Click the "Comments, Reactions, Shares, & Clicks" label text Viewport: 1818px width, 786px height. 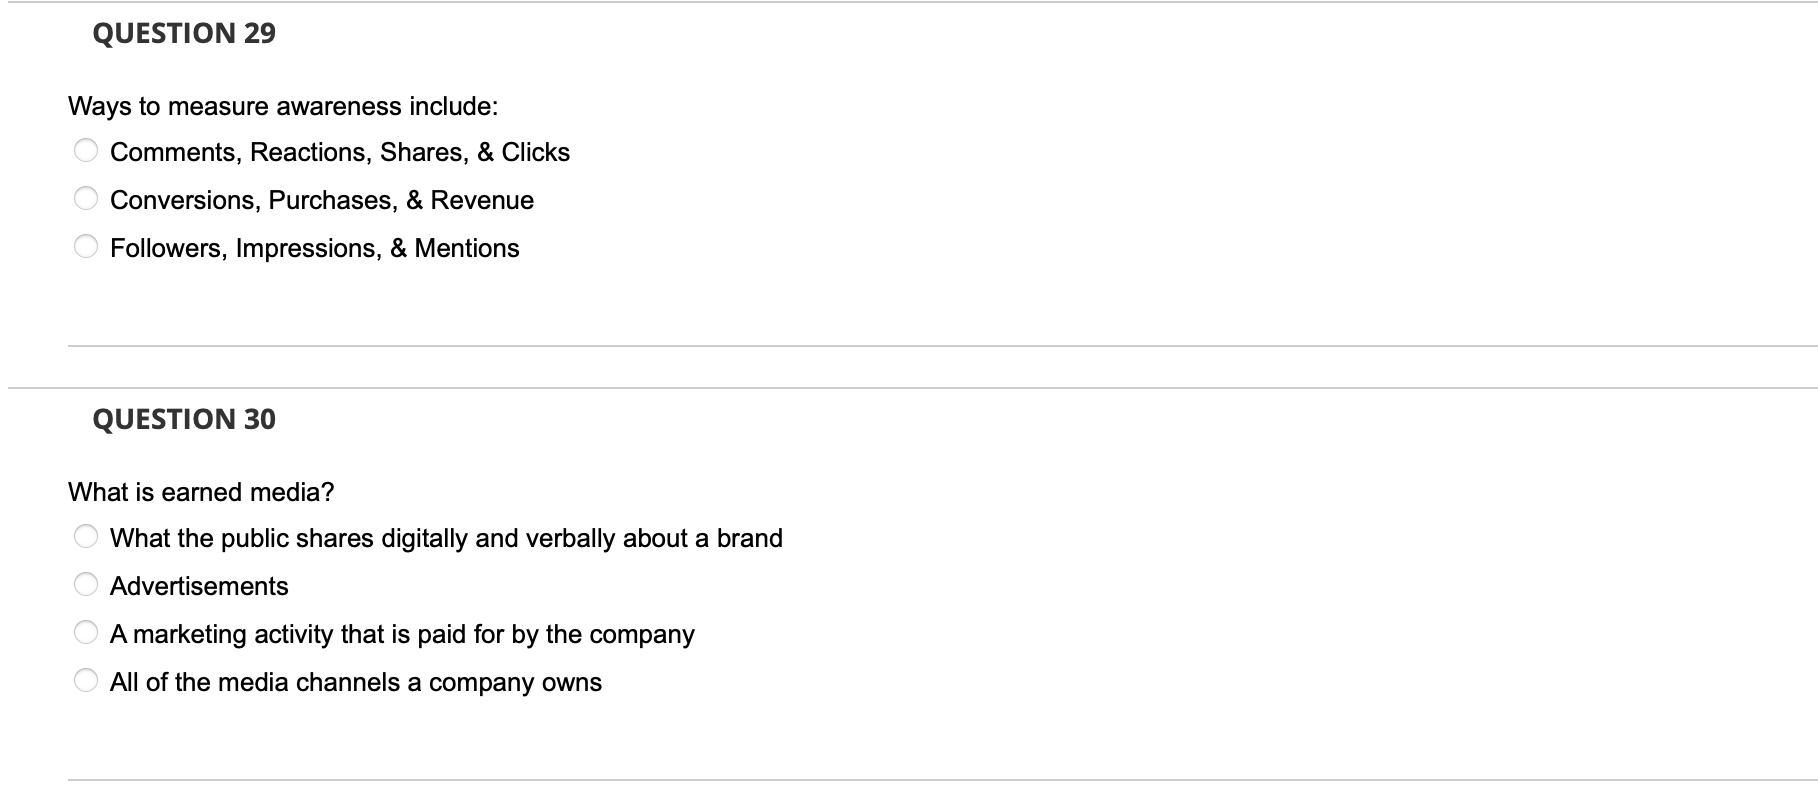tap(340, 151)
